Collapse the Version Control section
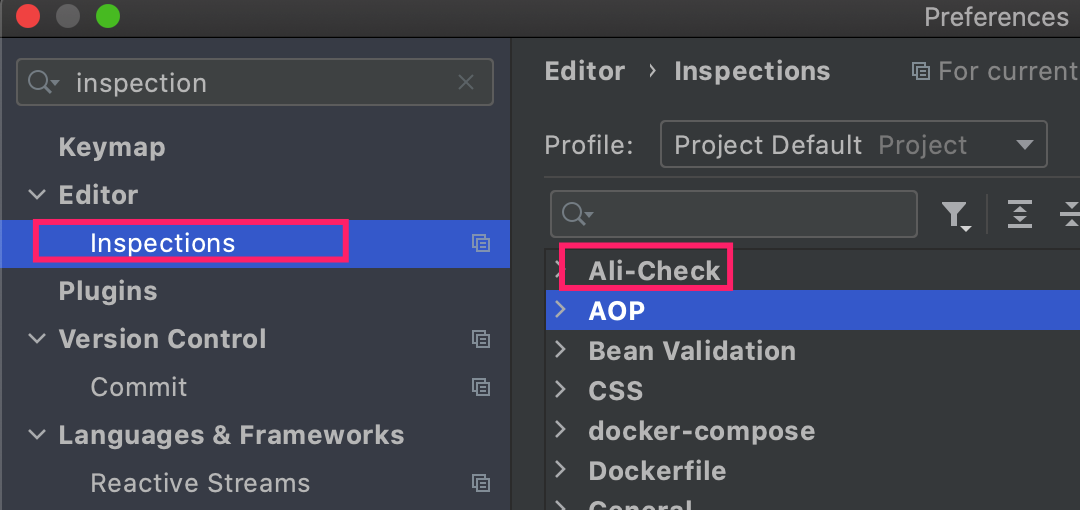The width and height of the screenshot is (1080, 510). (37, 339)
